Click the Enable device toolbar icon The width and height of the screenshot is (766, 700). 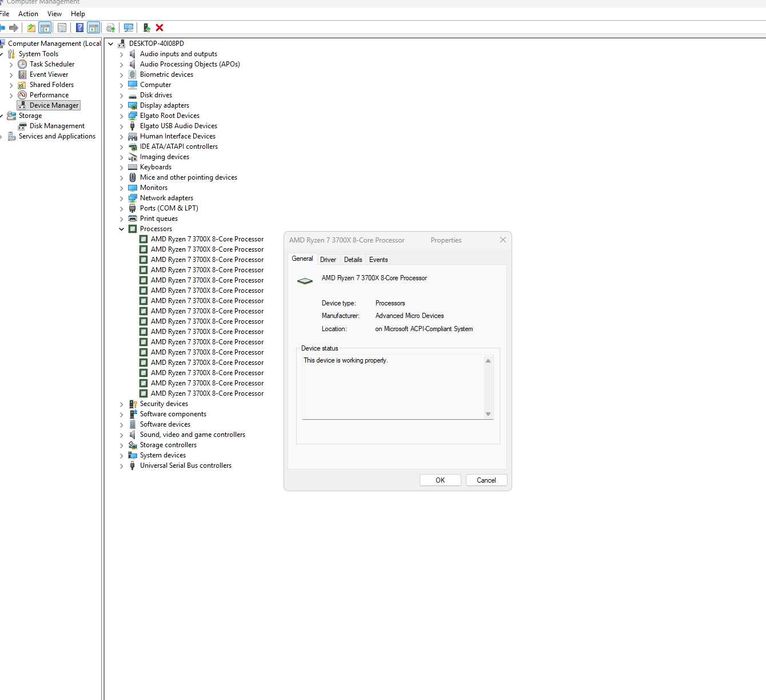(x=146, y=28)
